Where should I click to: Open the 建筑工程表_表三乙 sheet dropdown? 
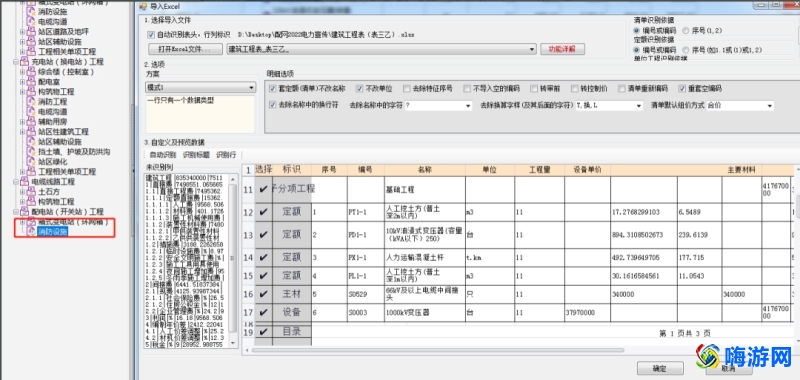(x=532, y=49)
